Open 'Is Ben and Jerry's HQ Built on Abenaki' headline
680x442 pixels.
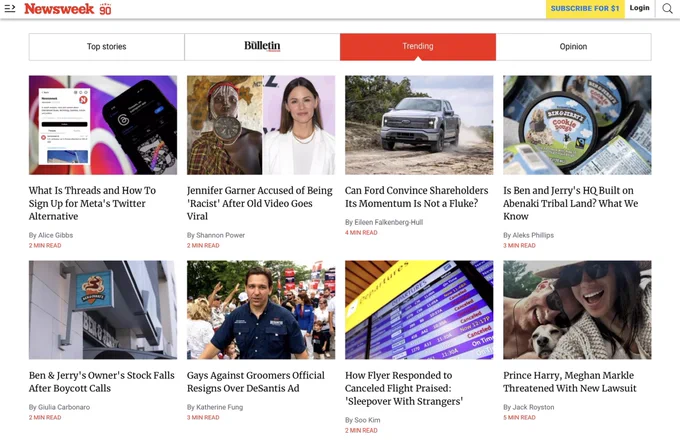click(x=570, y=203)
